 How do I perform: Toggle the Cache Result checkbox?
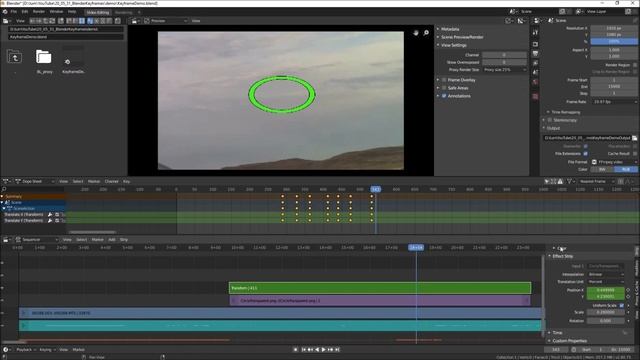click(635, 153)
